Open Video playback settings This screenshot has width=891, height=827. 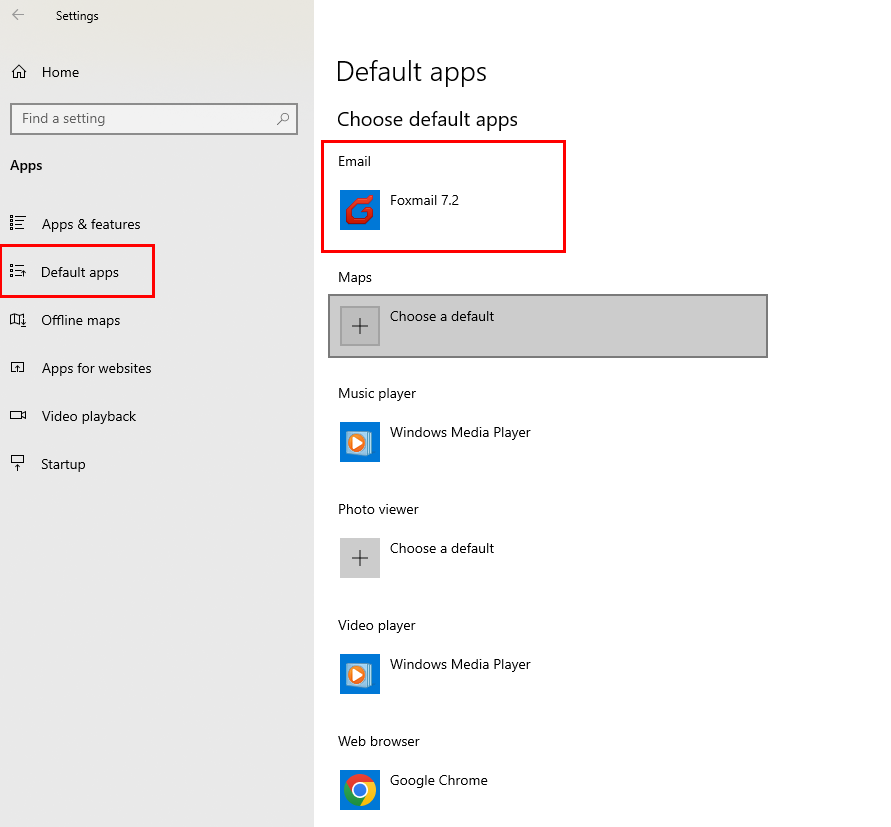[89, 416]
